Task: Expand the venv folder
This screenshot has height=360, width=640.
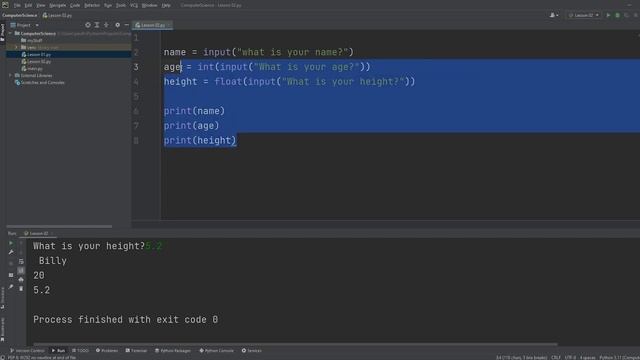Action: coord(17,47)
